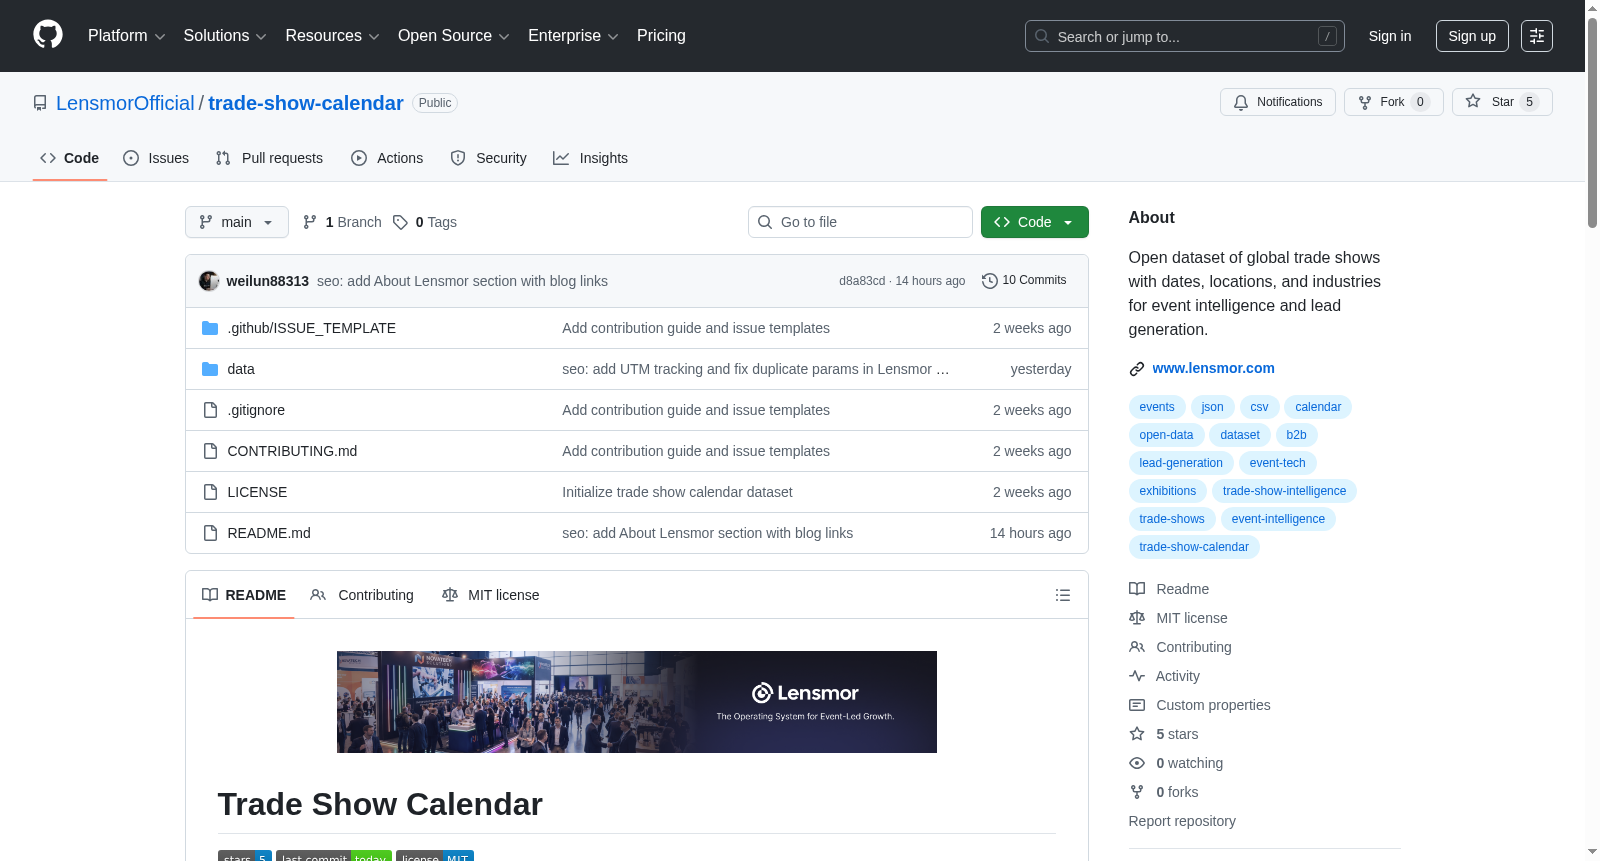Select the lead-generation topic tag
Image resolution: width=1600 pixels, height=861 pixels.
pos(1181,463)
